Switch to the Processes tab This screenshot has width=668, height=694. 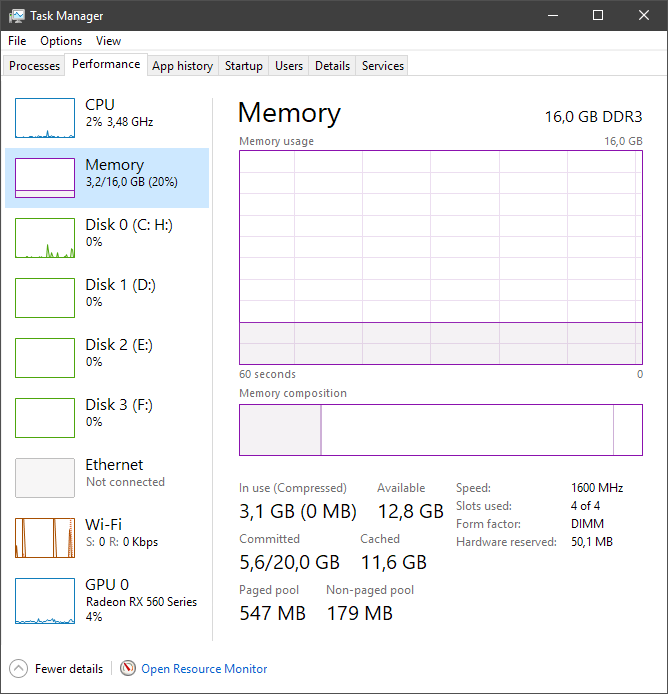tap(35, 66)
